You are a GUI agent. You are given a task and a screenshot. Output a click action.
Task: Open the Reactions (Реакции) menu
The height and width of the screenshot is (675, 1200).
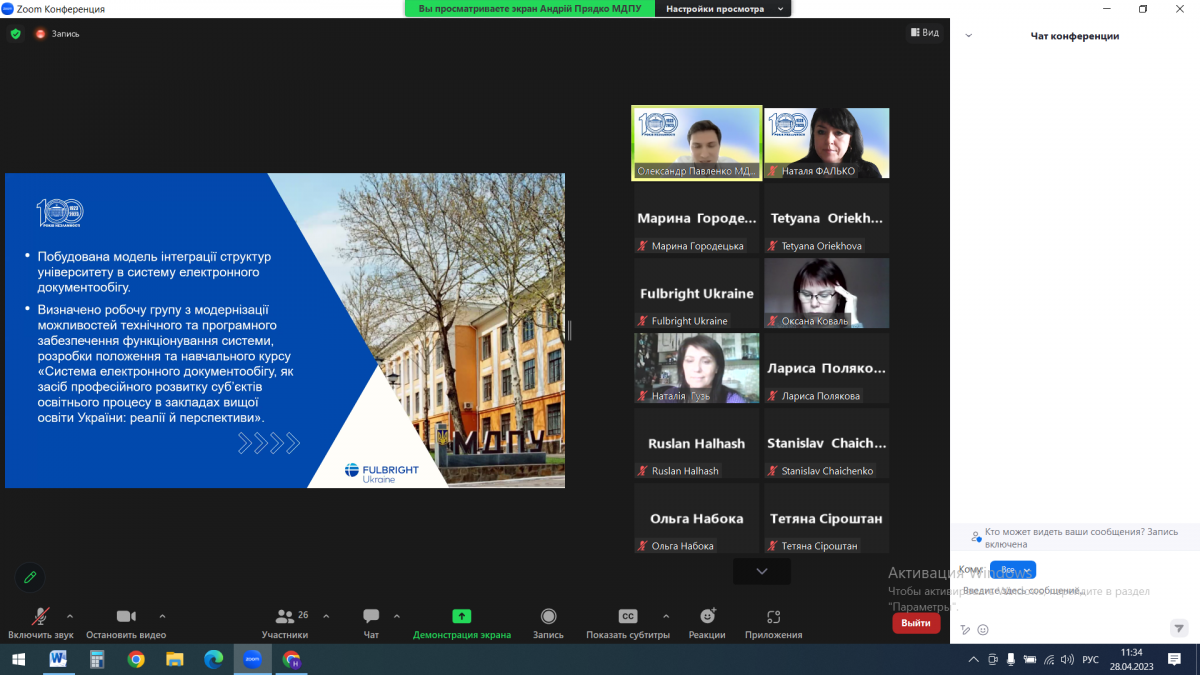tap(707, 617)
